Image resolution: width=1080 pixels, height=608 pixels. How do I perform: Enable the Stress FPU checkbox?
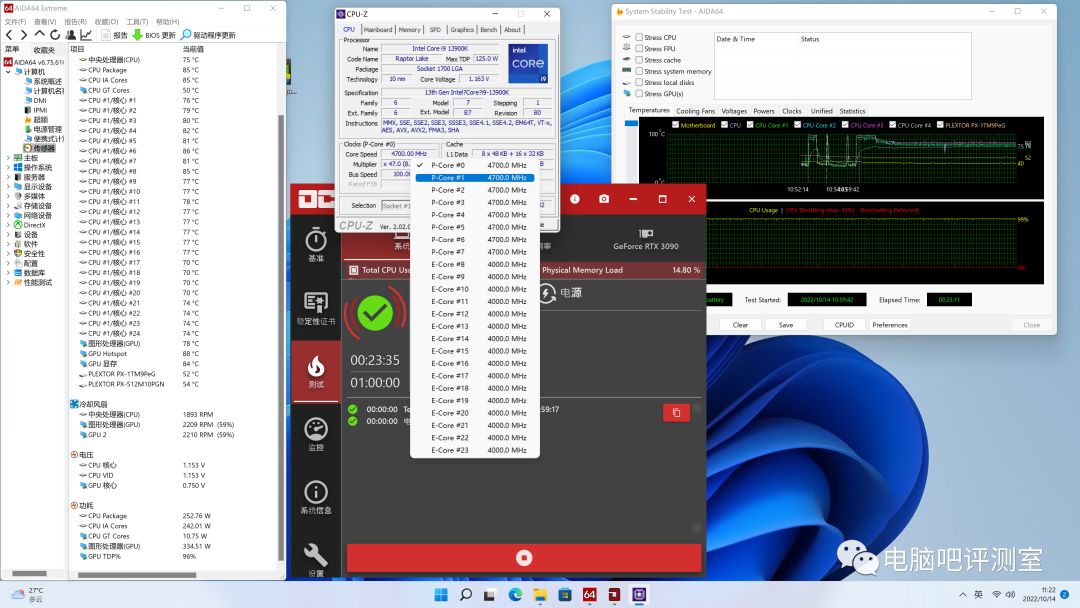(639, 48)
